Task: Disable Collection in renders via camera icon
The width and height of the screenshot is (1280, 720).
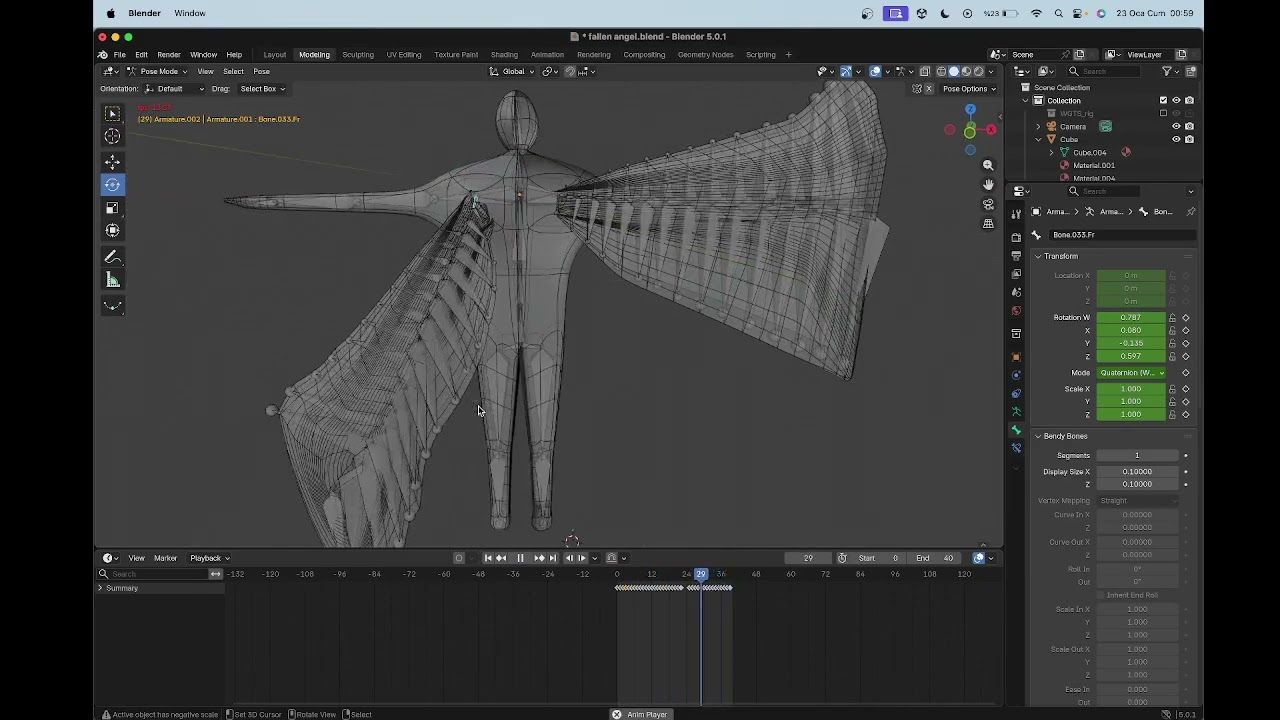Action: (1189, 100)
